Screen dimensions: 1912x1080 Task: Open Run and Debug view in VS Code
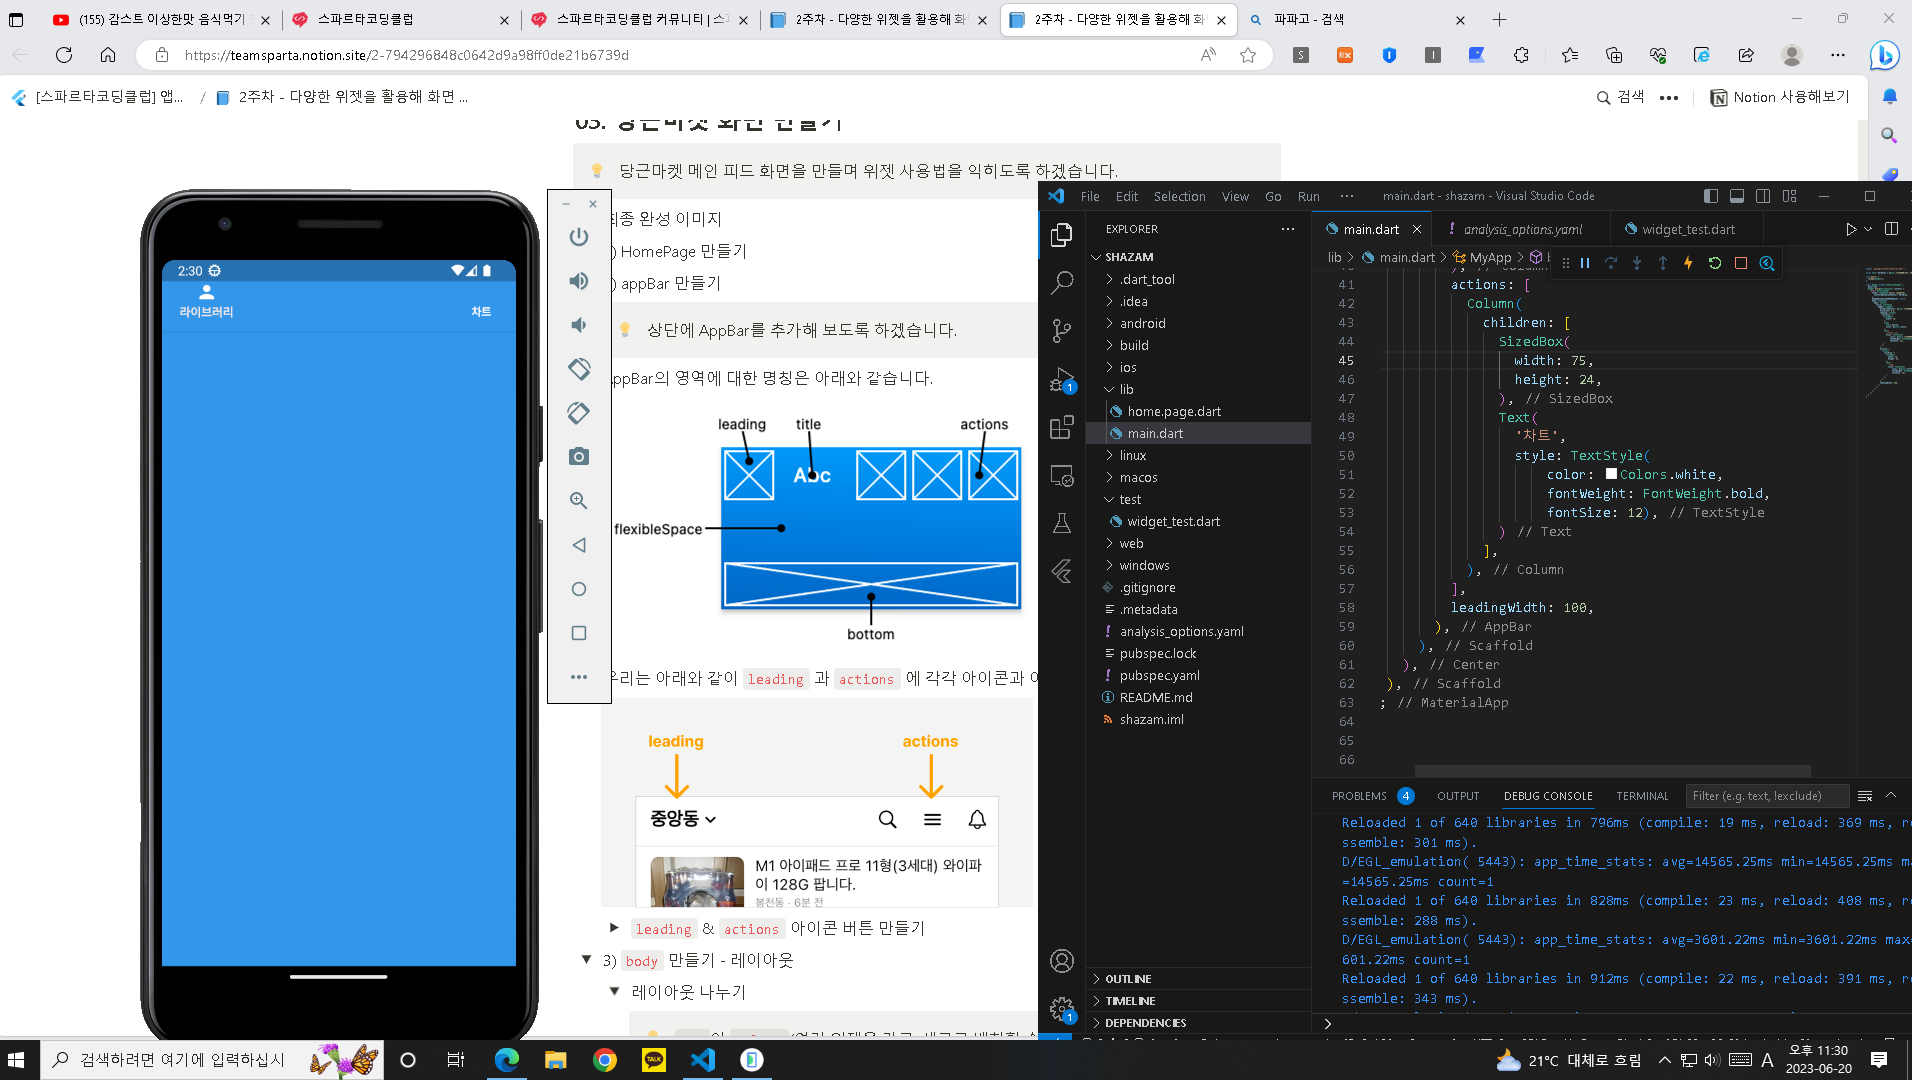click(x=1062, y=379)
